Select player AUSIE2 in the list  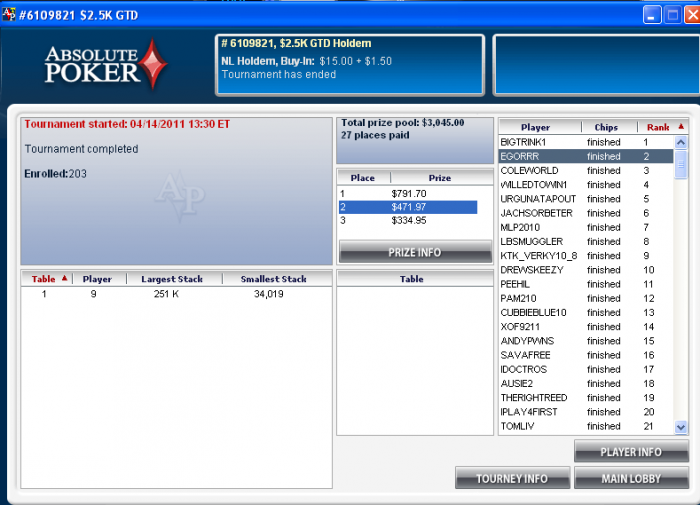(x=586, y=384)
